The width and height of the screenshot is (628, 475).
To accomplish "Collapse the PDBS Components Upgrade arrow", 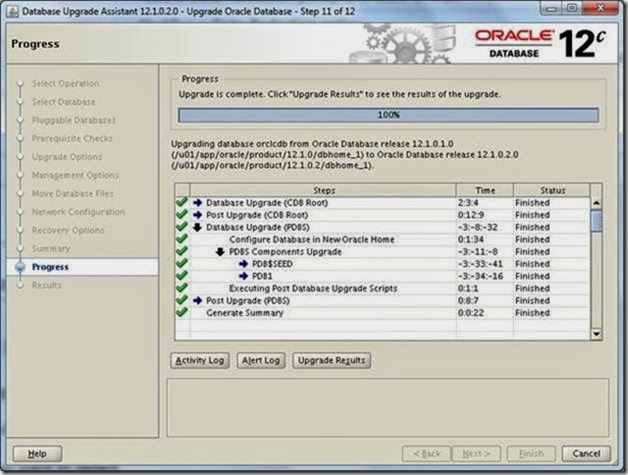I will 220,252.
